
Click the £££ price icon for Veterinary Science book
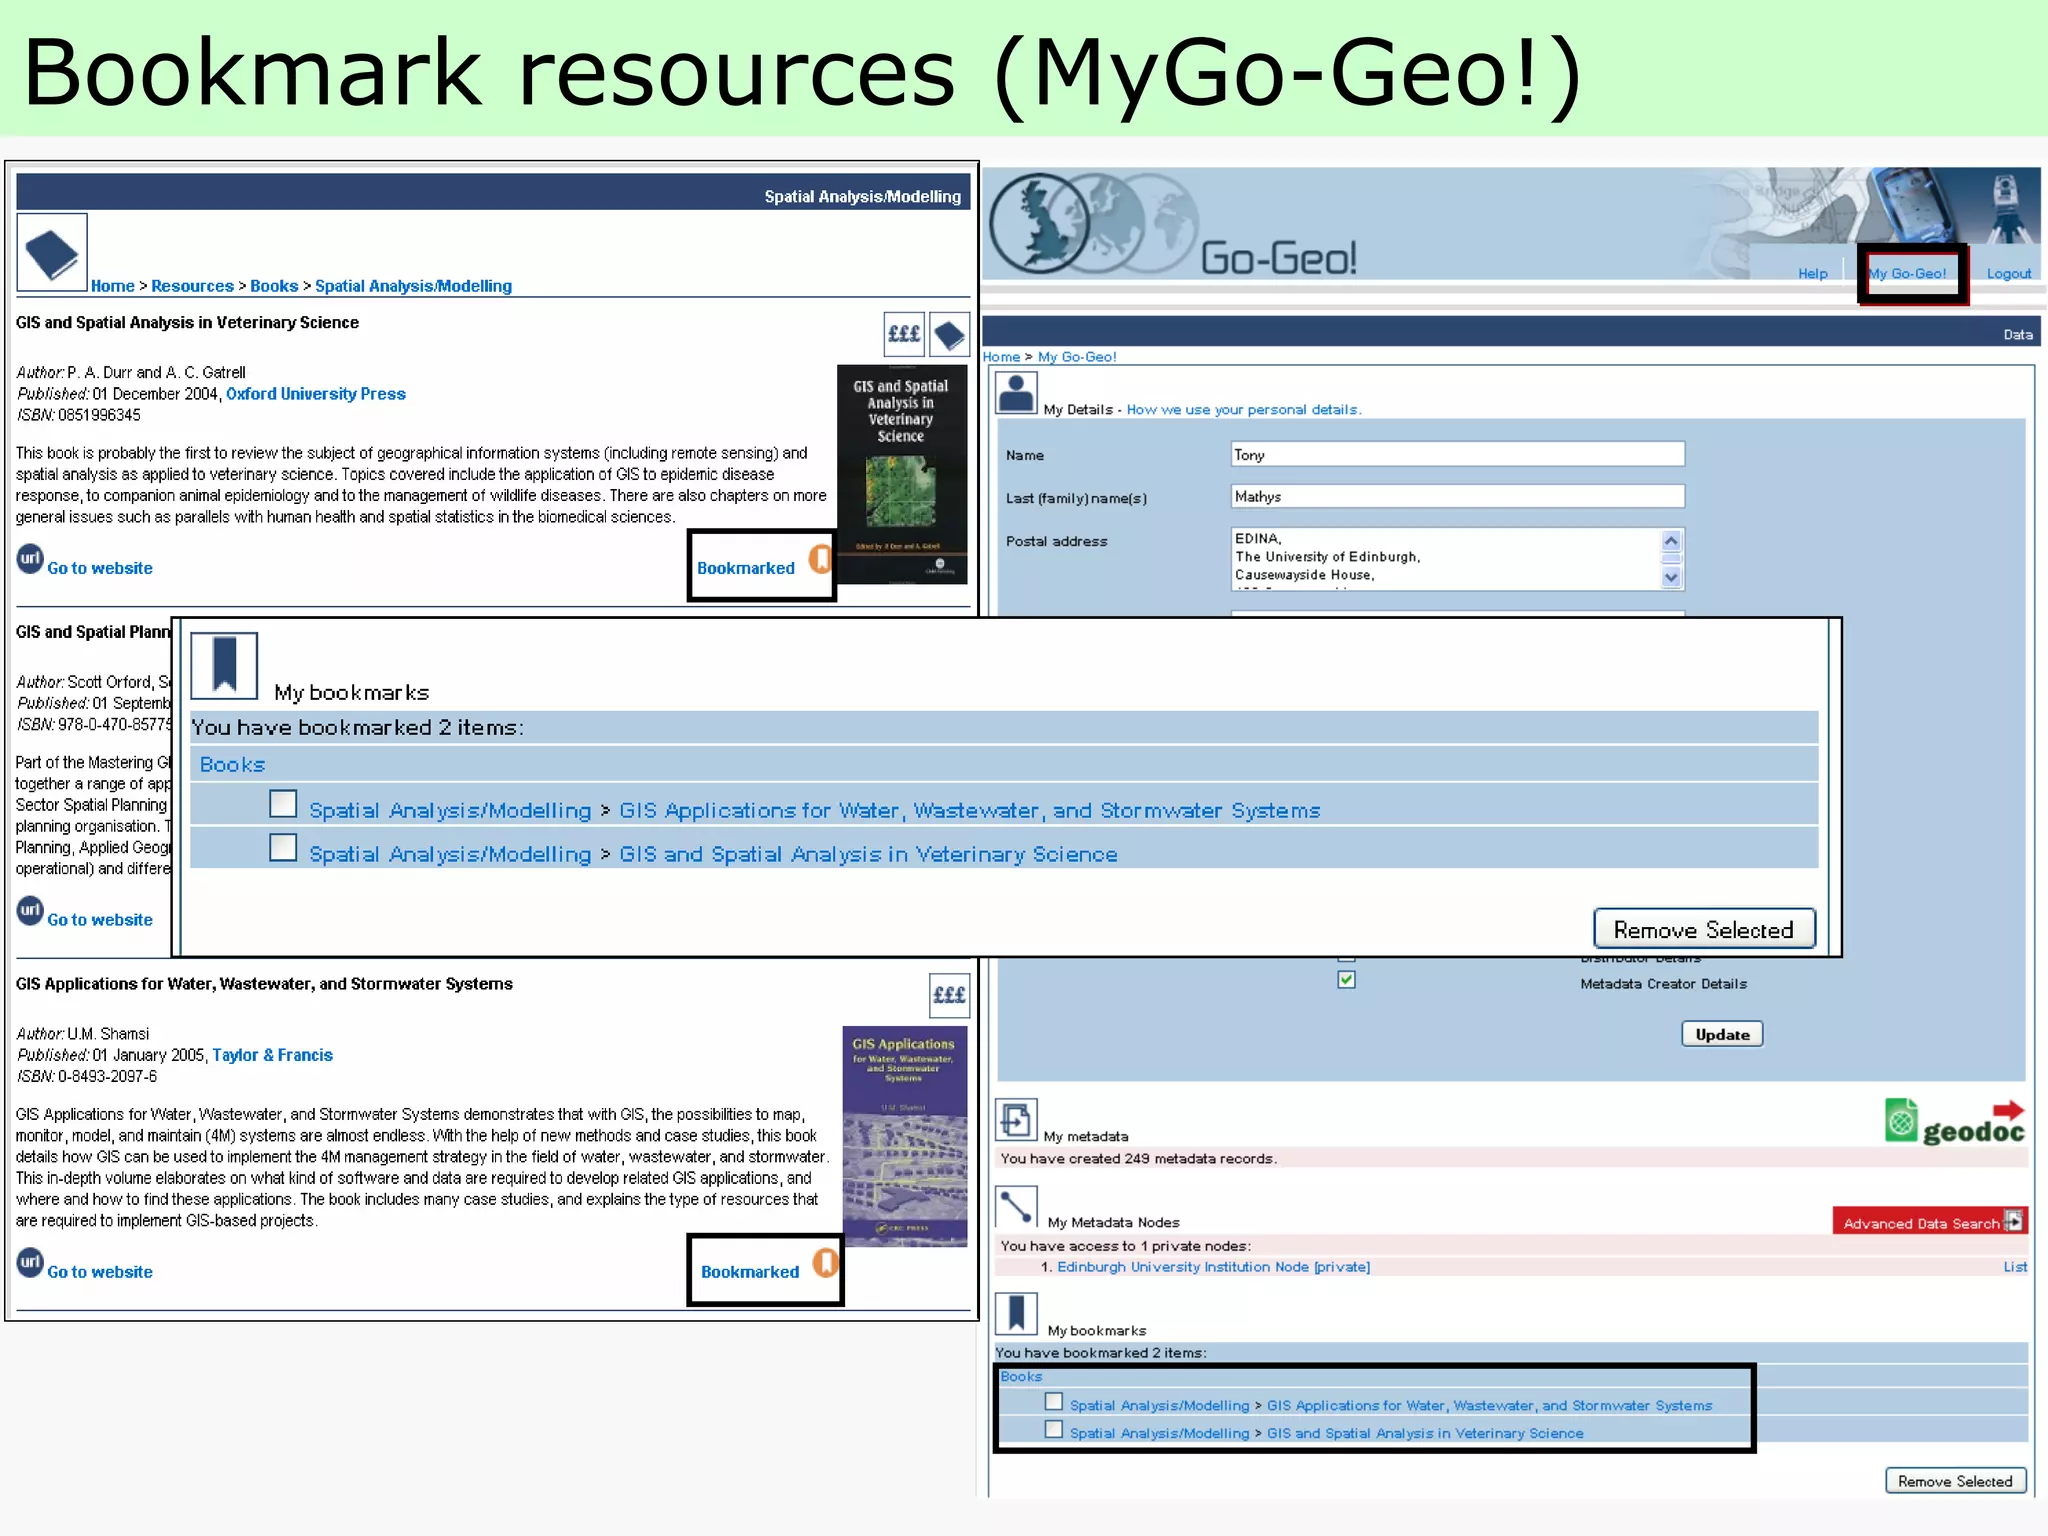[904, 334]
